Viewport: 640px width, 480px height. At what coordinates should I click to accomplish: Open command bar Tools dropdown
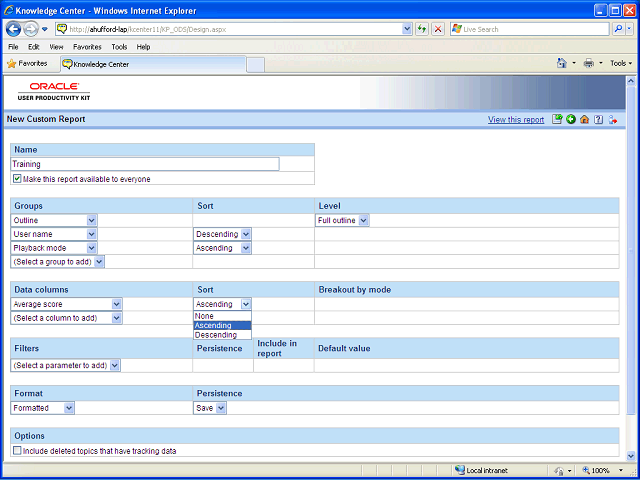point(621,63)
